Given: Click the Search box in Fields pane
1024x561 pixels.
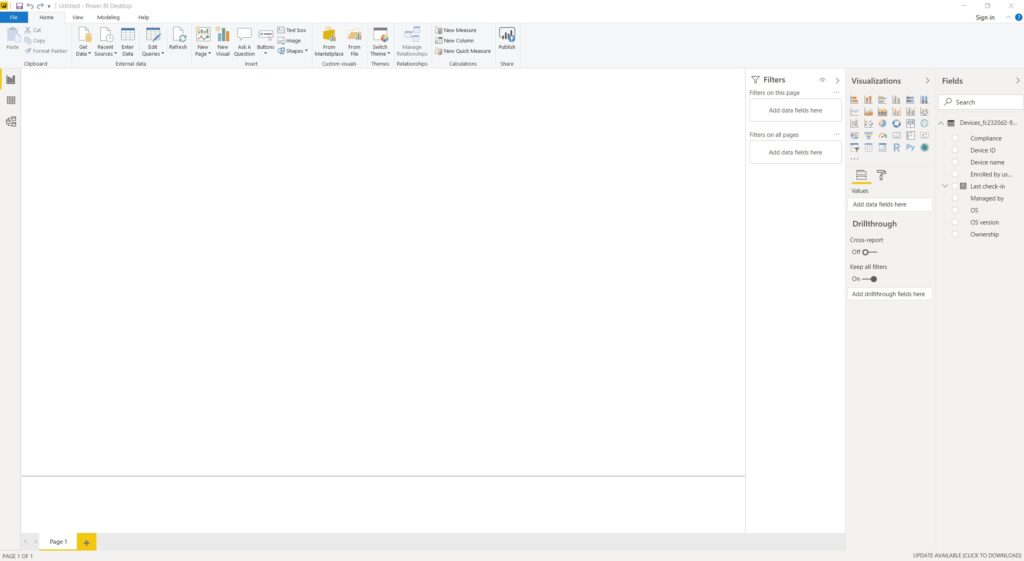Looking at the screenshot, I should [x=985, y=102].
